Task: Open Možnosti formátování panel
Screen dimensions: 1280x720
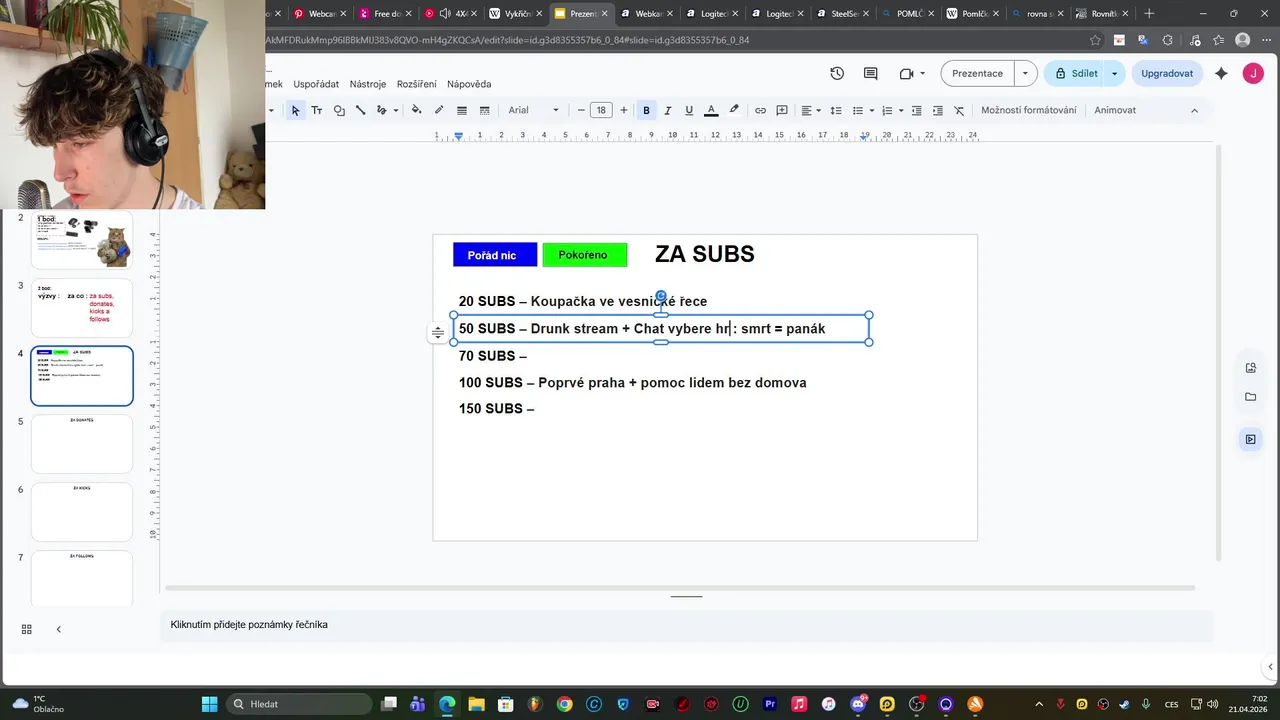Action: click(1029, 110)
